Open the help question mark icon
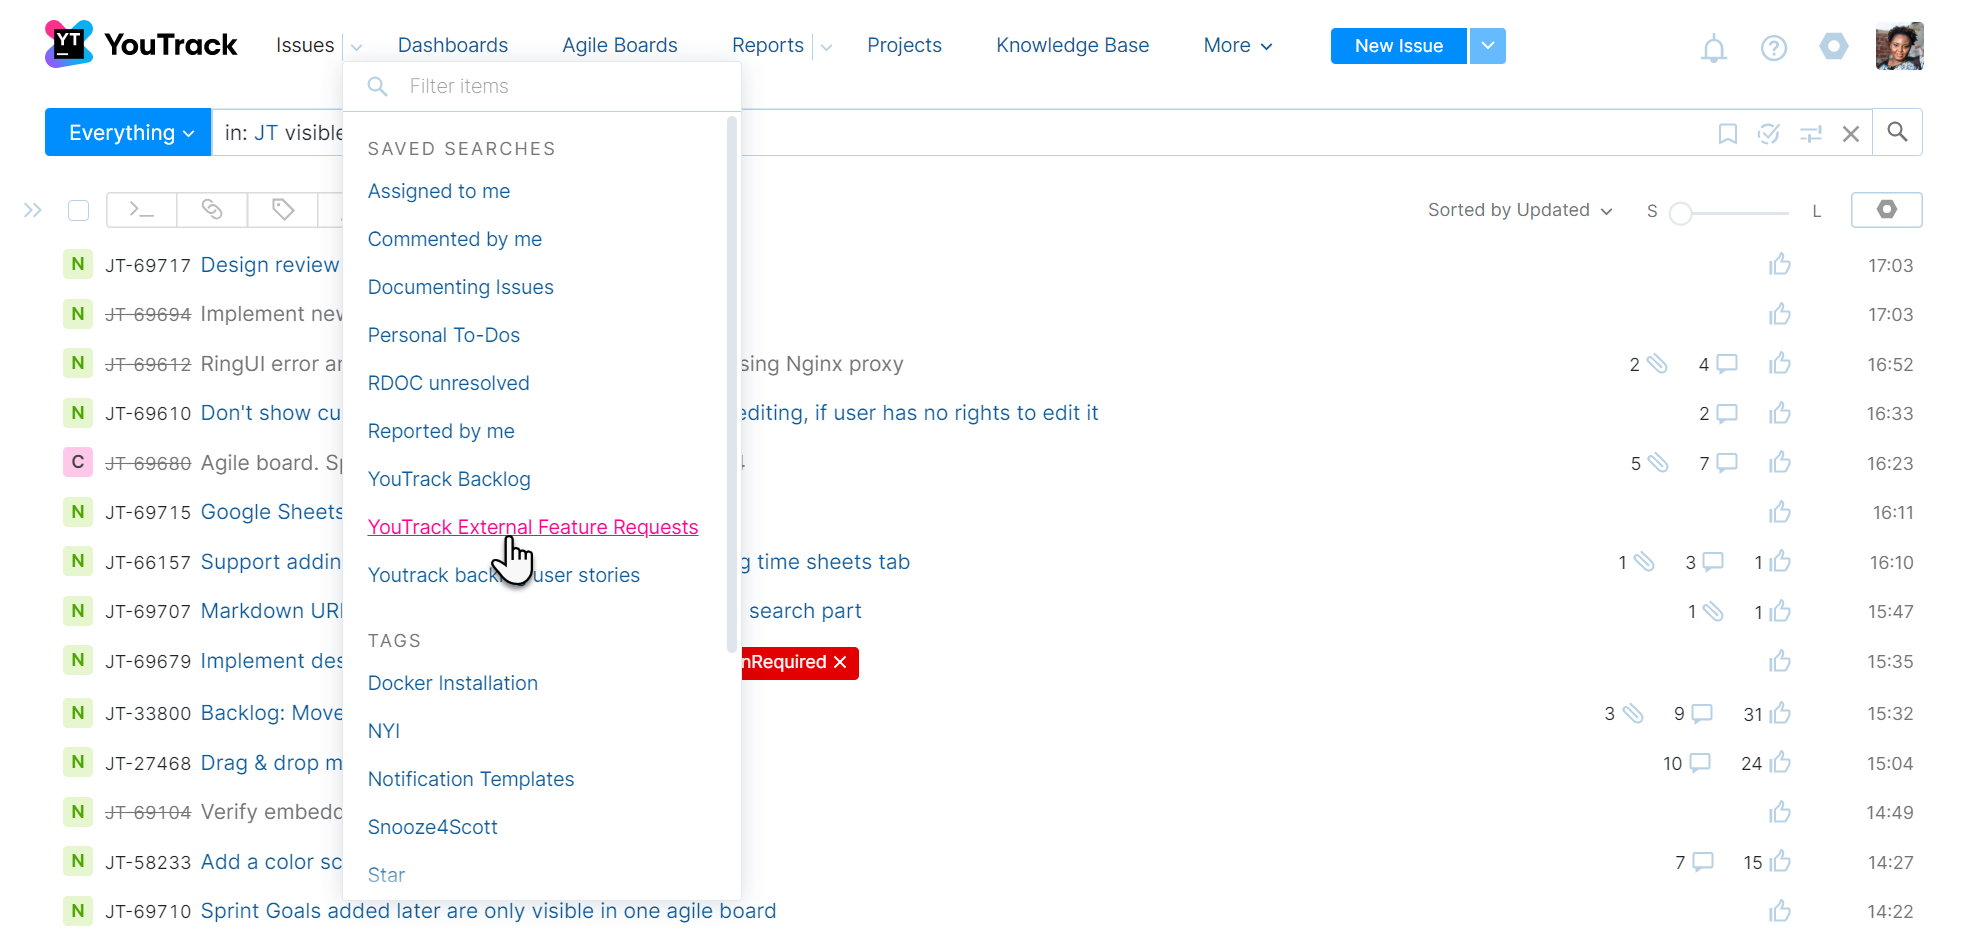Image resolution: width=1971 pixels, height=937 pixels. [x=1774, y=48]
